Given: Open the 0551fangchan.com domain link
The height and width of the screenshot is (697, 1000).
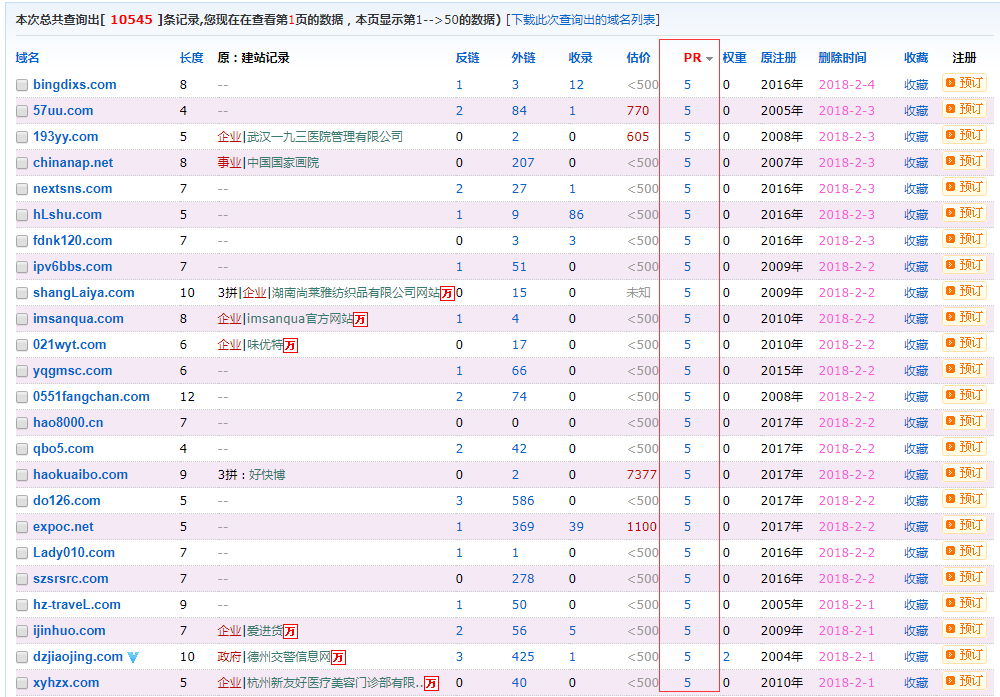Looking at the screenshot, I should (x=91, y=397).
